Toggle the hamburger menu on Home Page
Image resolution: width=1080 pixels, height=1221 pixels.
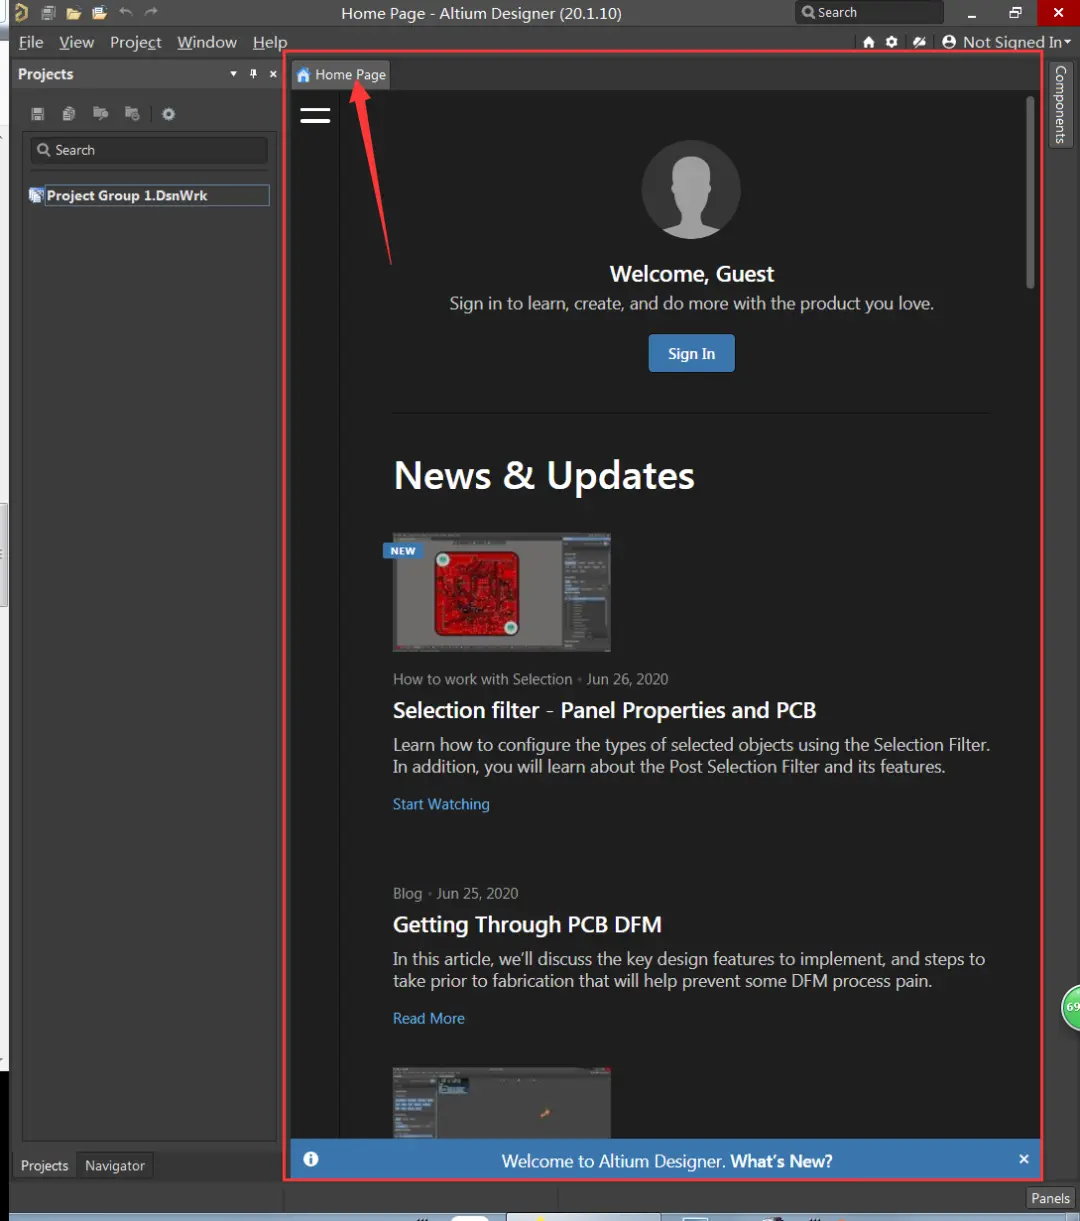coord(315,115)
